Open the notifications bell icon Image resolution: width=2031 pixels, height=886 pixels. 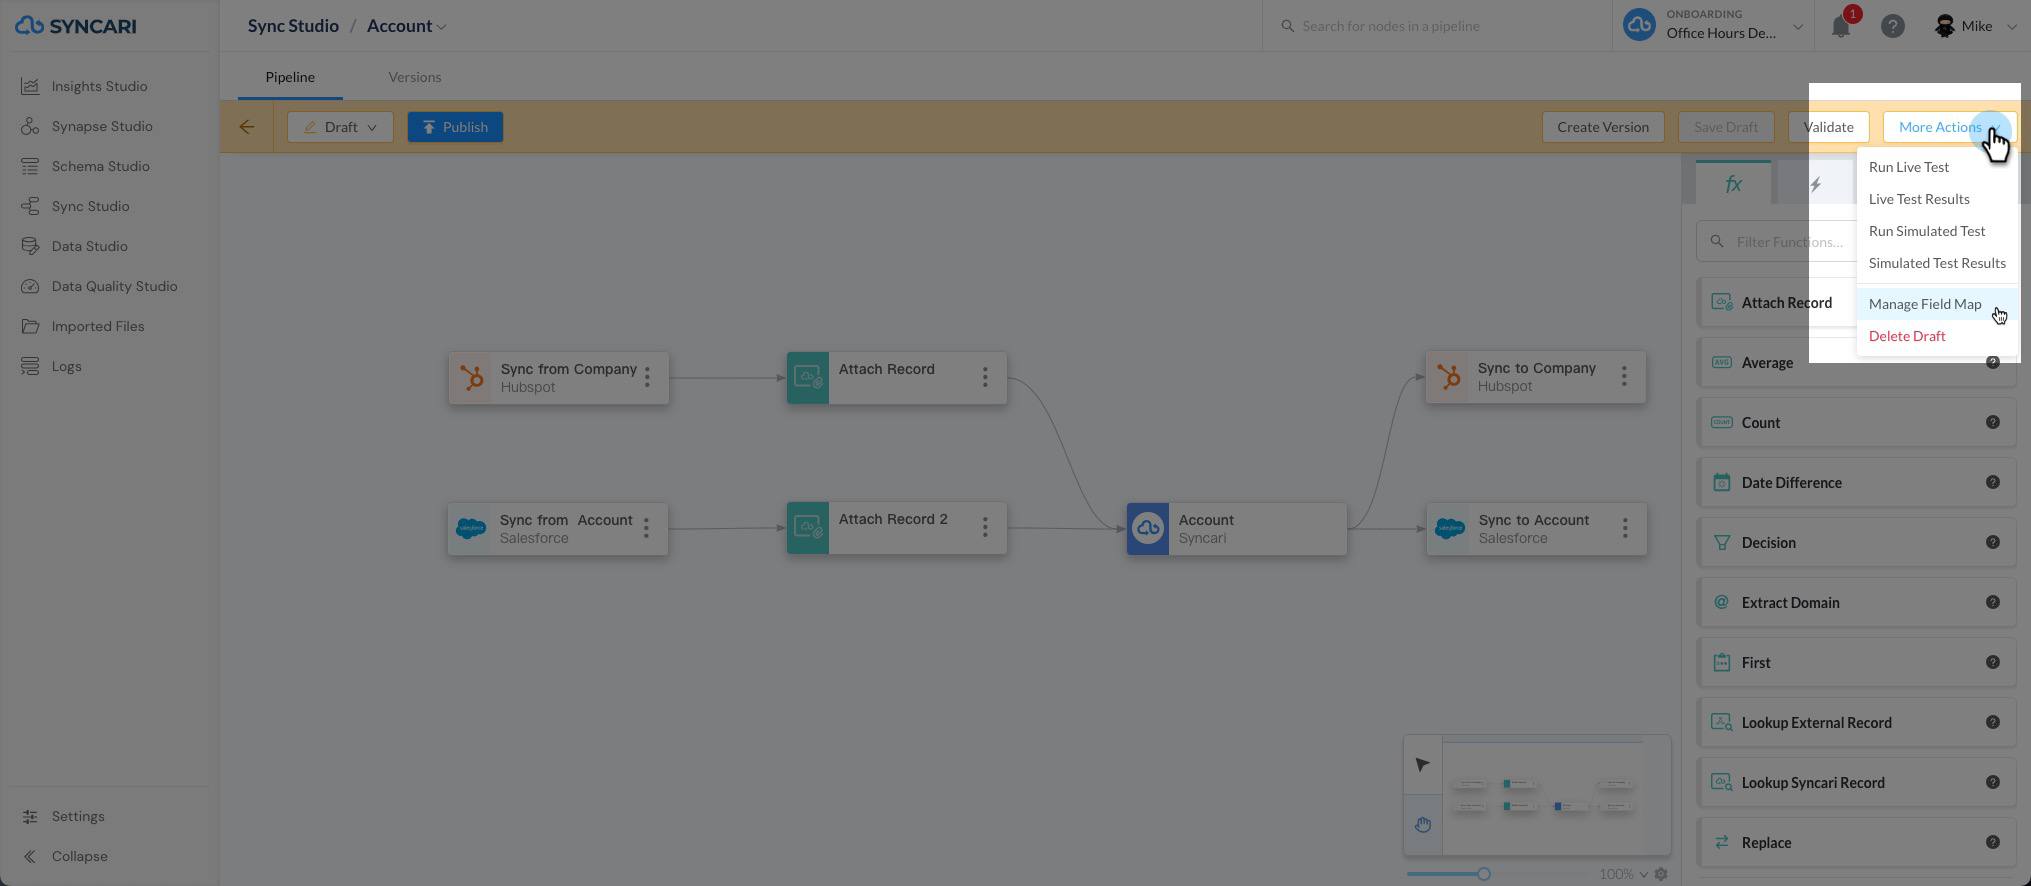(1841, 27)
